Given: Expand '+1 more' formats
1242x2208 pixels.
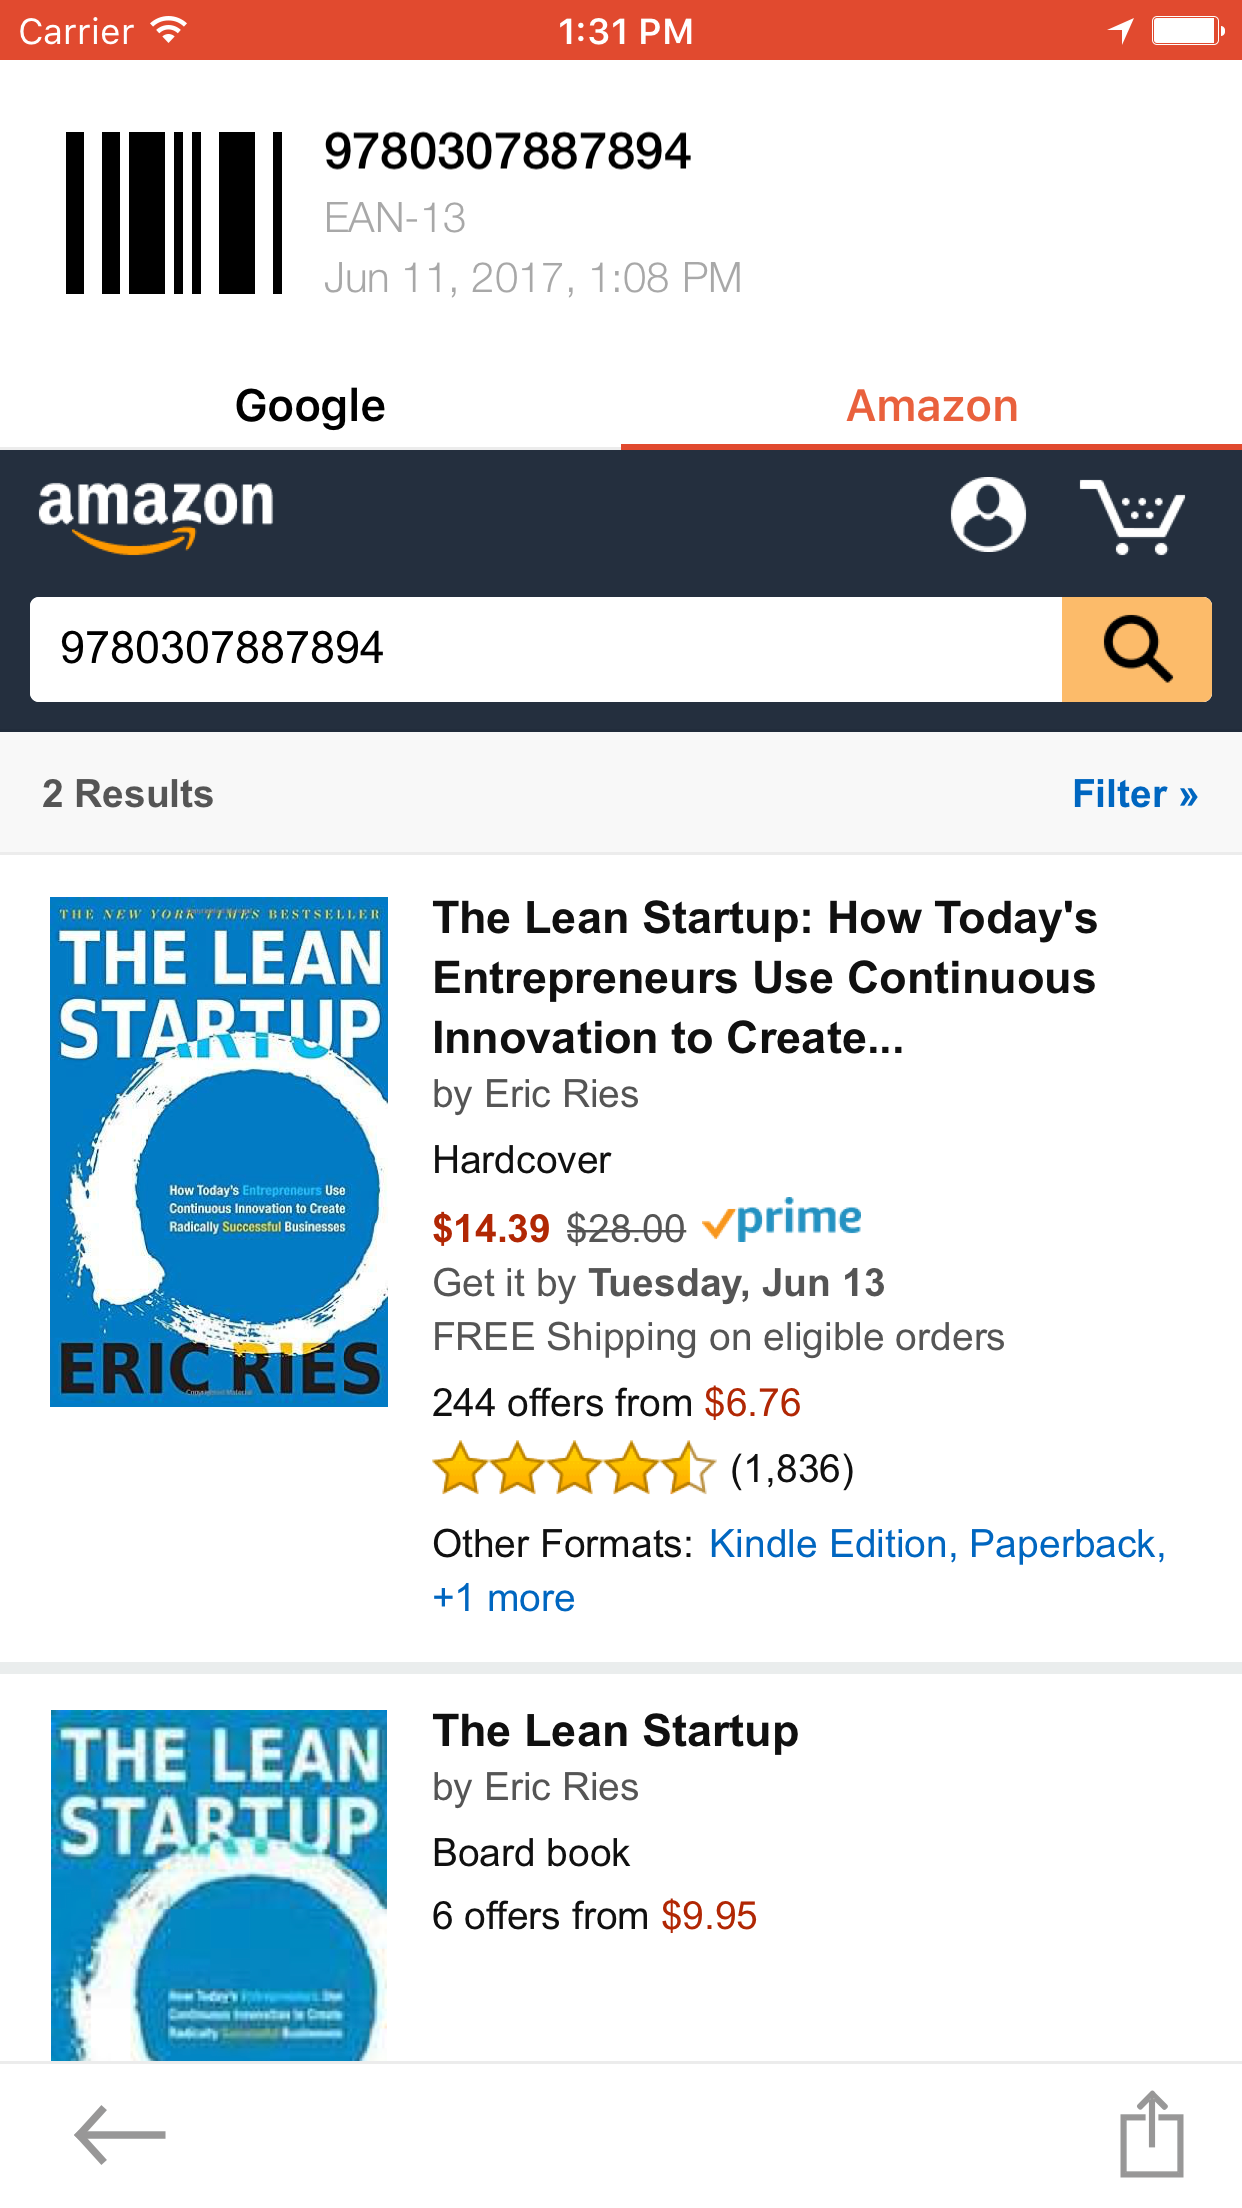Looking at the screenshot, I should (503, 1598).
